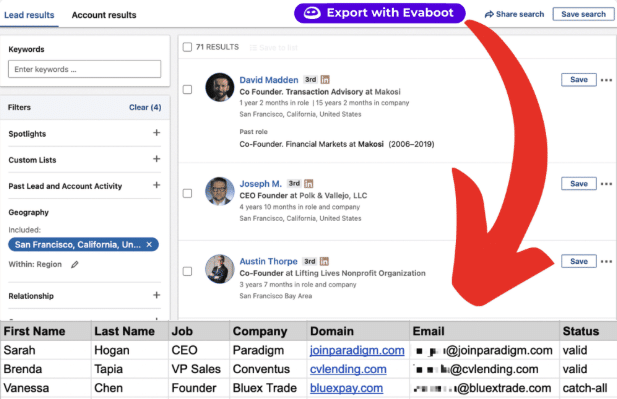Clear all four filters

coord(145,107)
